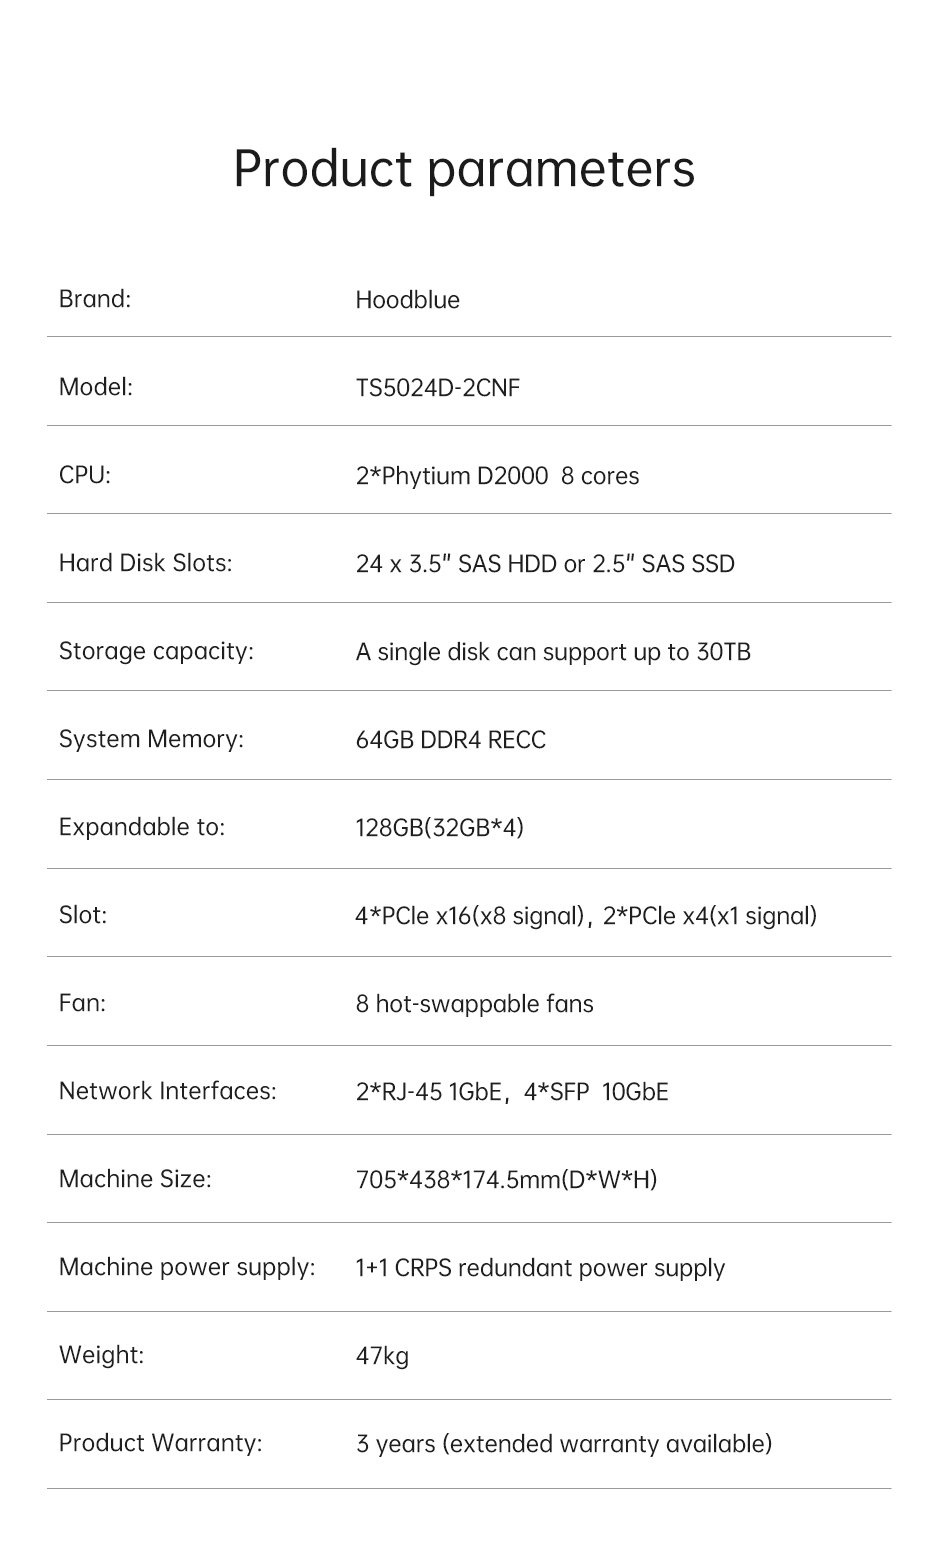Click the 30TB storage capacity text
The width and height of the screenshot is (930, 1553).
553,652
